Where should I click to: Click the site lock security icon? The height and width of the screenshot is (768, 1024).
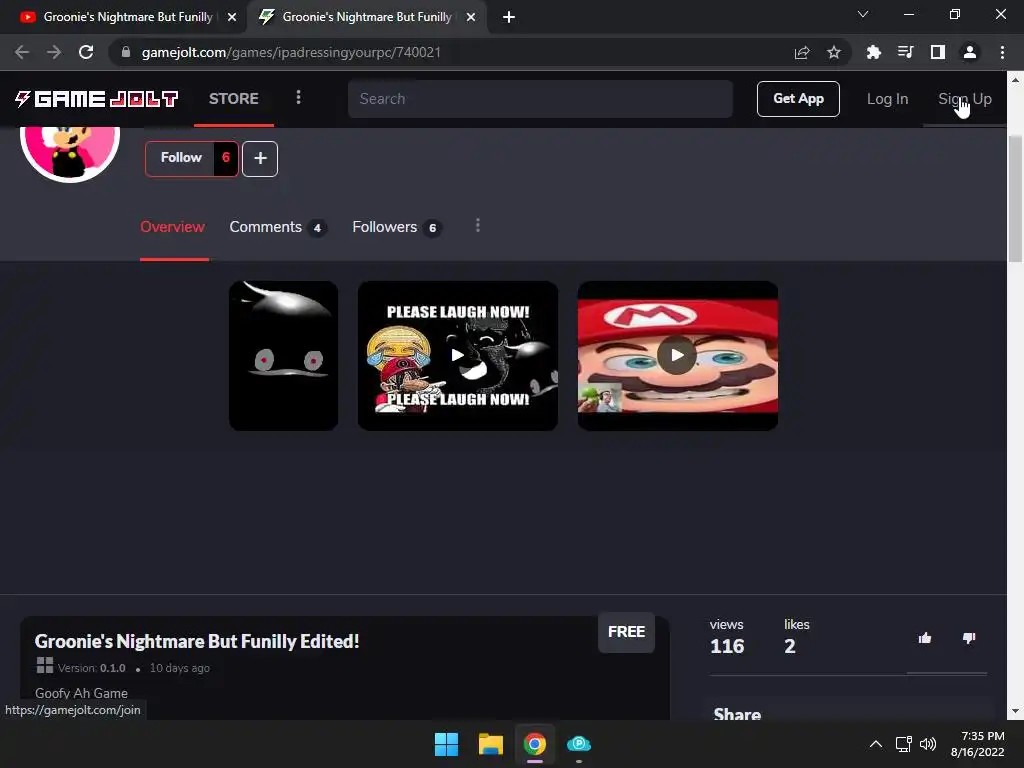(125, 52)
